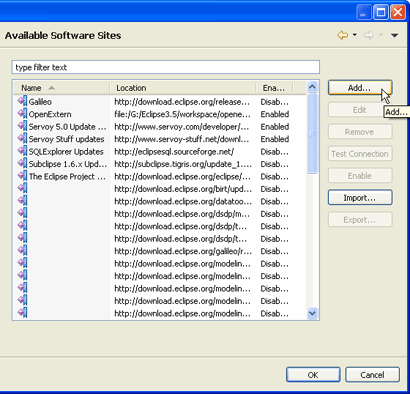Click the SQLExplorer Updates site icon
Image resolution: width=410 pixels, height=394 pixels.
(22, 151)
